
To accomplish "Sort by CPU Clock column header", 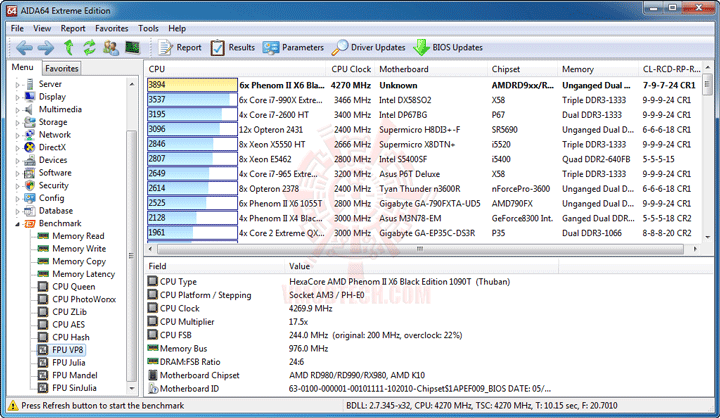I will tap(350, 69).
